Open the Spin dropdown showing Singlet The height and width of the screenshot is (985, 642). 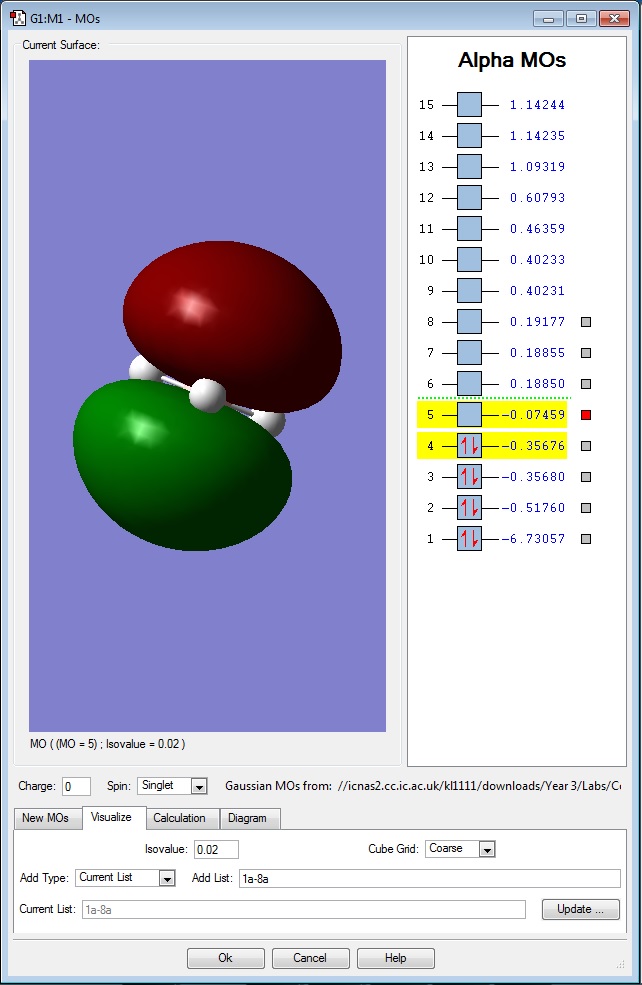[x=173, y=786]
